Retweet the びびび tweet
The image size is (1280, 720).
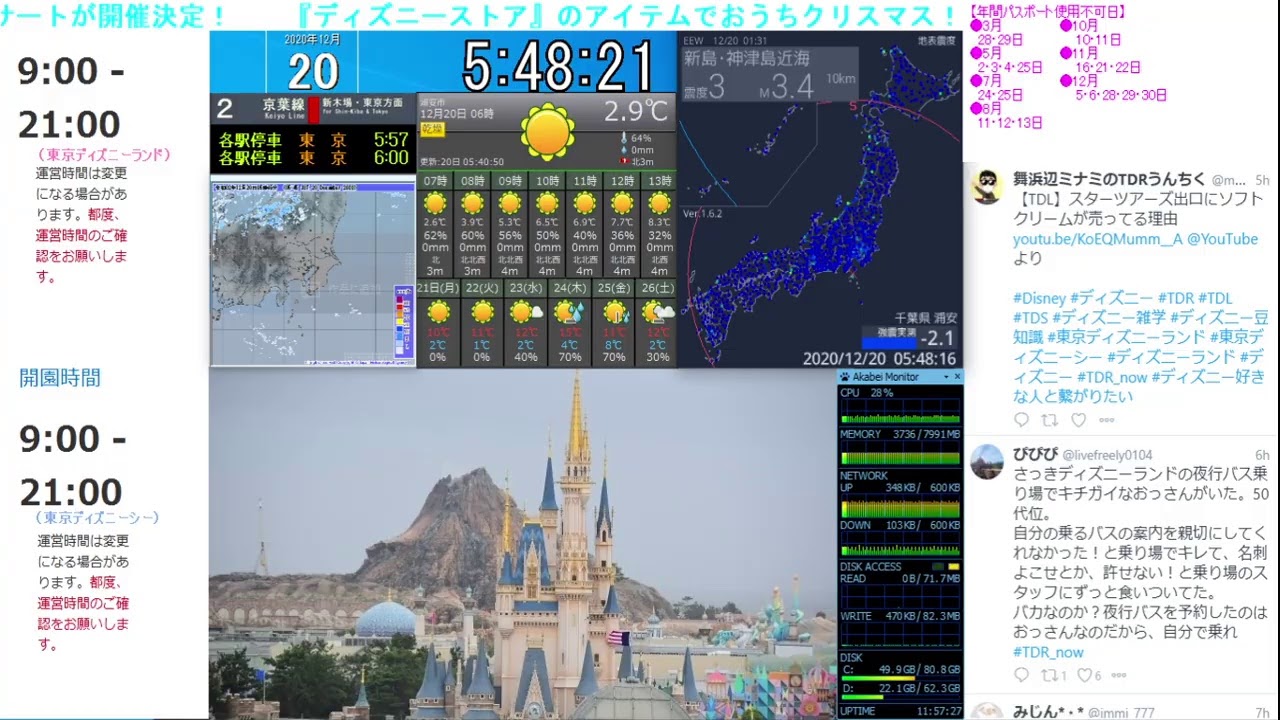click(x=1050, y=676)
